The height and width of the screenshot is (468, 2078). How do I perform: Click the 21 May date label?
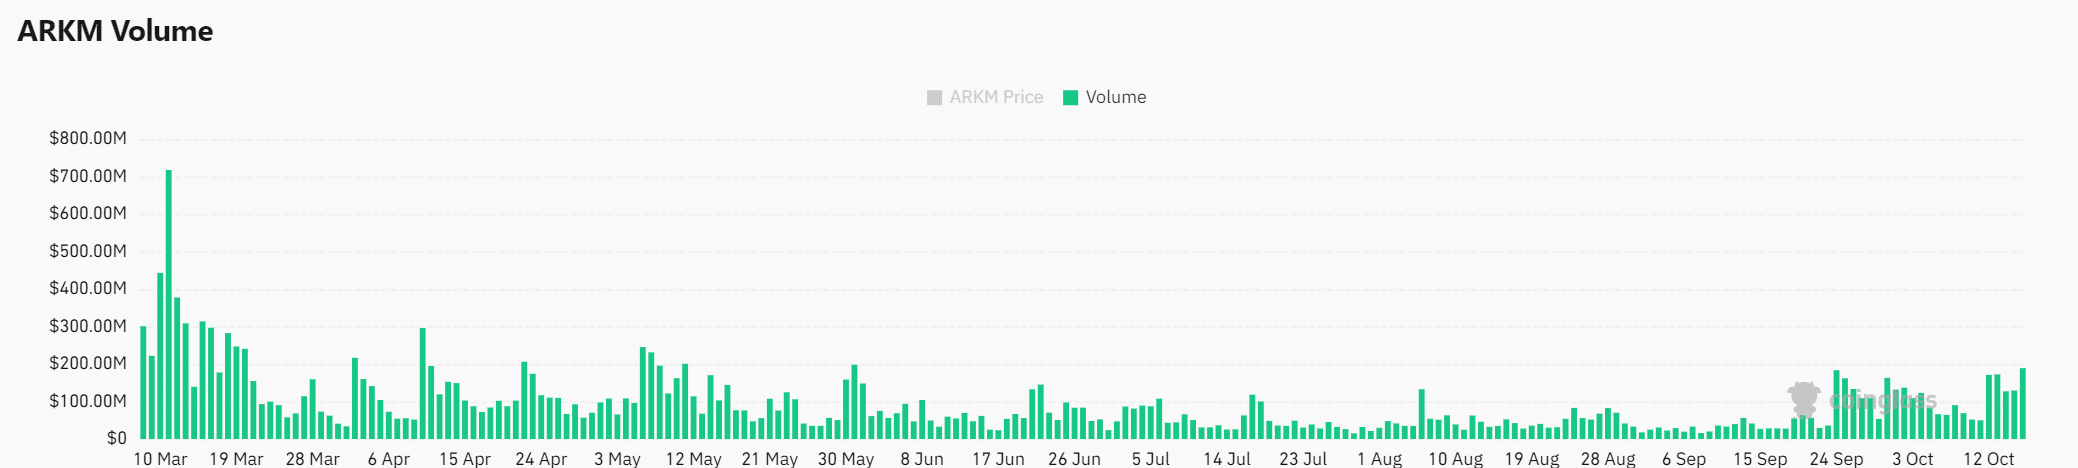770,459
